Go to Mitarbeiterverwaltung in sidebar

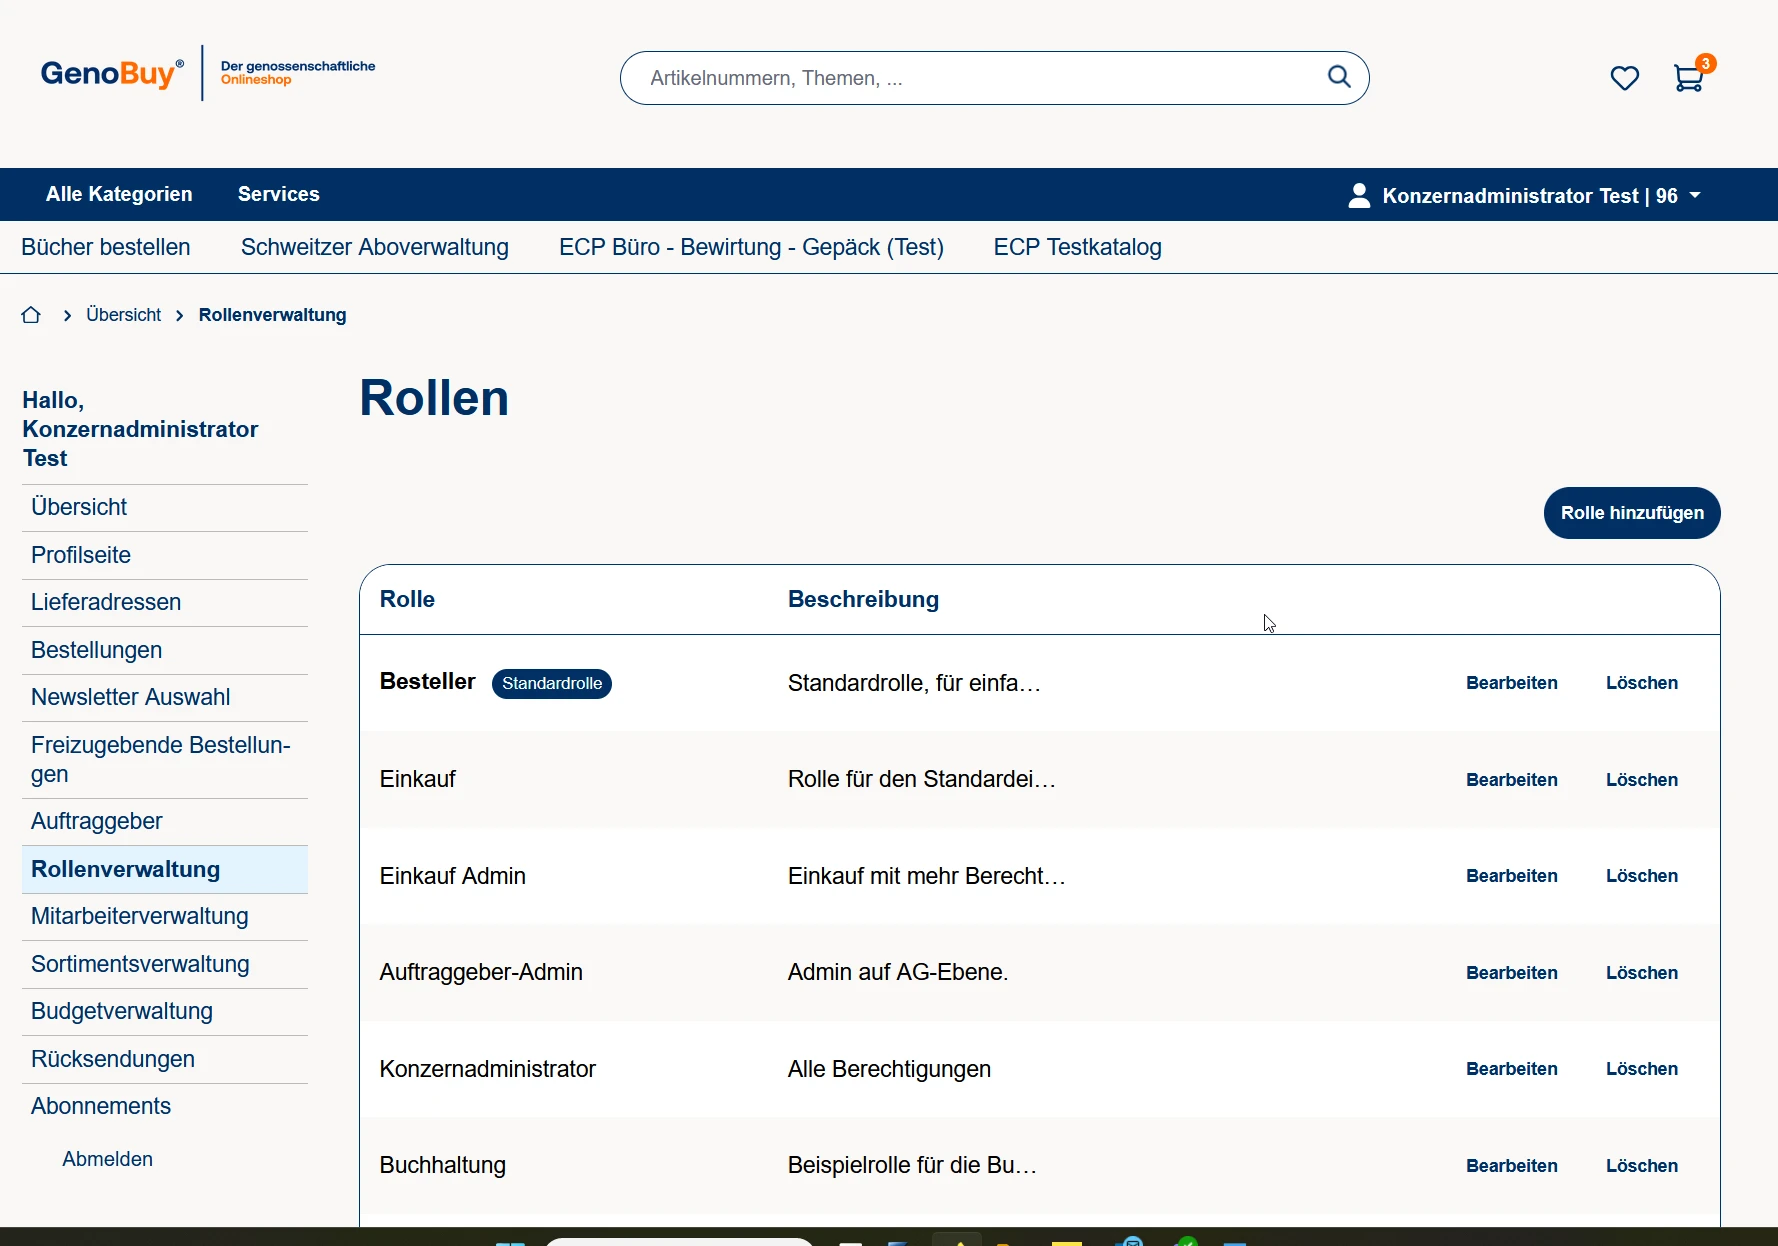pos(140,916)
